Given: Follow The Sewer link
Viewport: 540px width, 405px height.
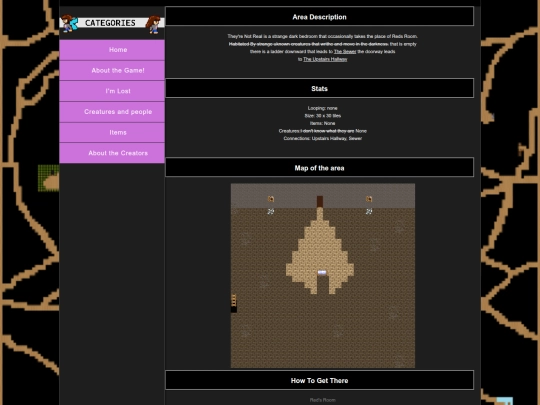Looking at the screenshot, I should (345, 52).
